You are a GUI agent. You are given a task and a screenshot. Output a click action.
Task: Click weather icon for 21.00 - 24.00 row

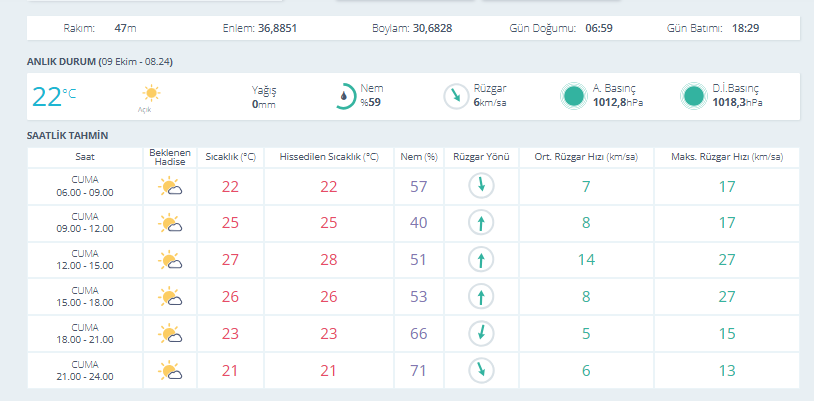click(170, 371)
